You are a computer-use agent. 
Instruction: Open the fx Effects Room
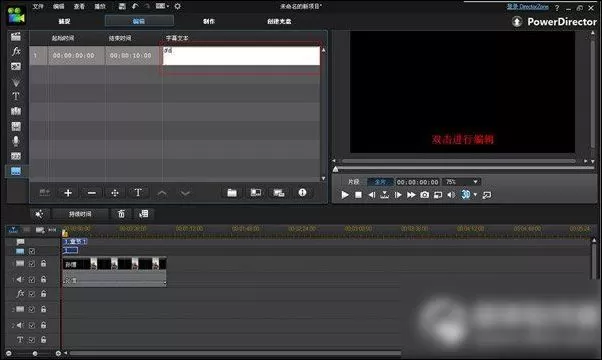pos(16,51)
